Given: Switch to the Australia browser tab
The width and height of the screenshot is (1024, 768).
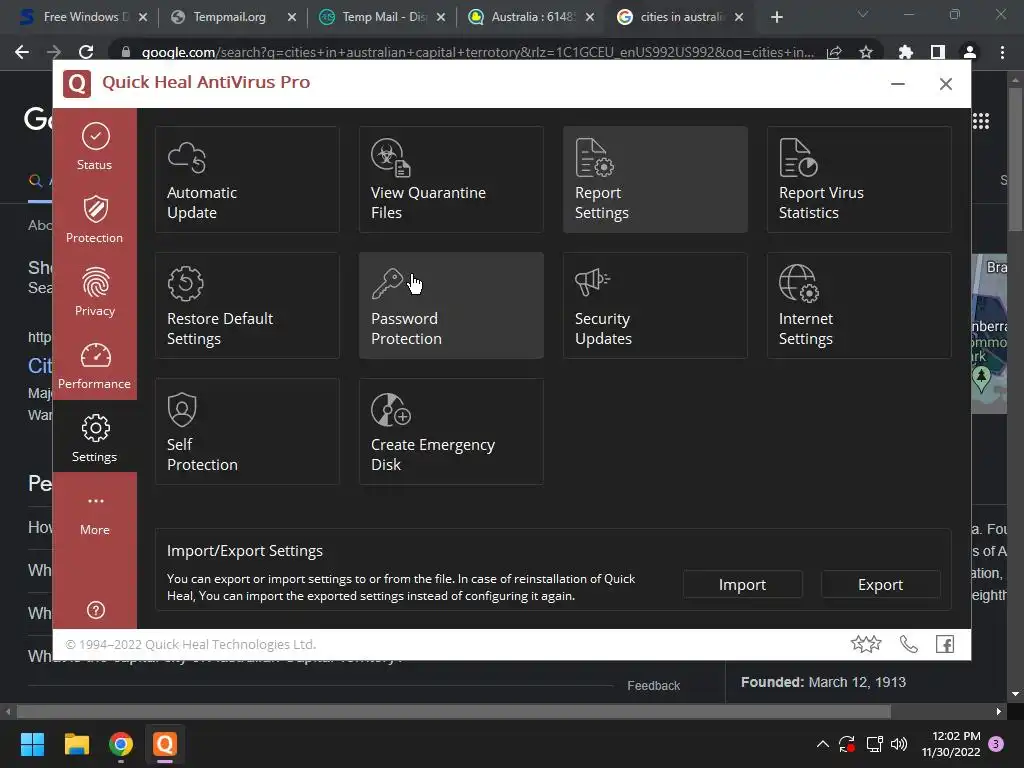Looking at the screenshot, I should (x=530, y=17).
